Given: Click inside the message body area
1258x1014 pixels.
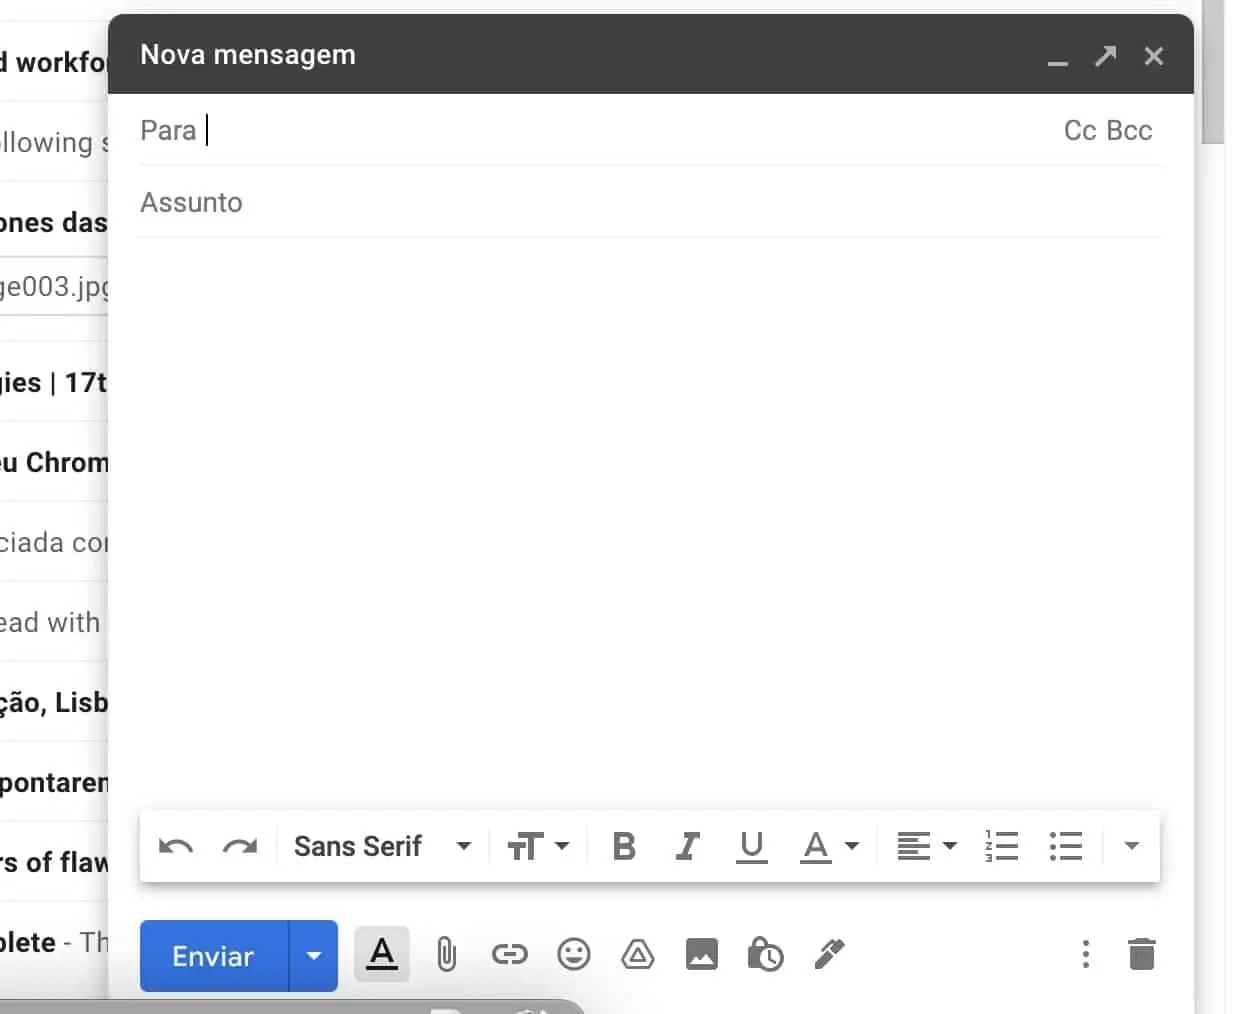Looking at the screenshot, I should (650, 520).
